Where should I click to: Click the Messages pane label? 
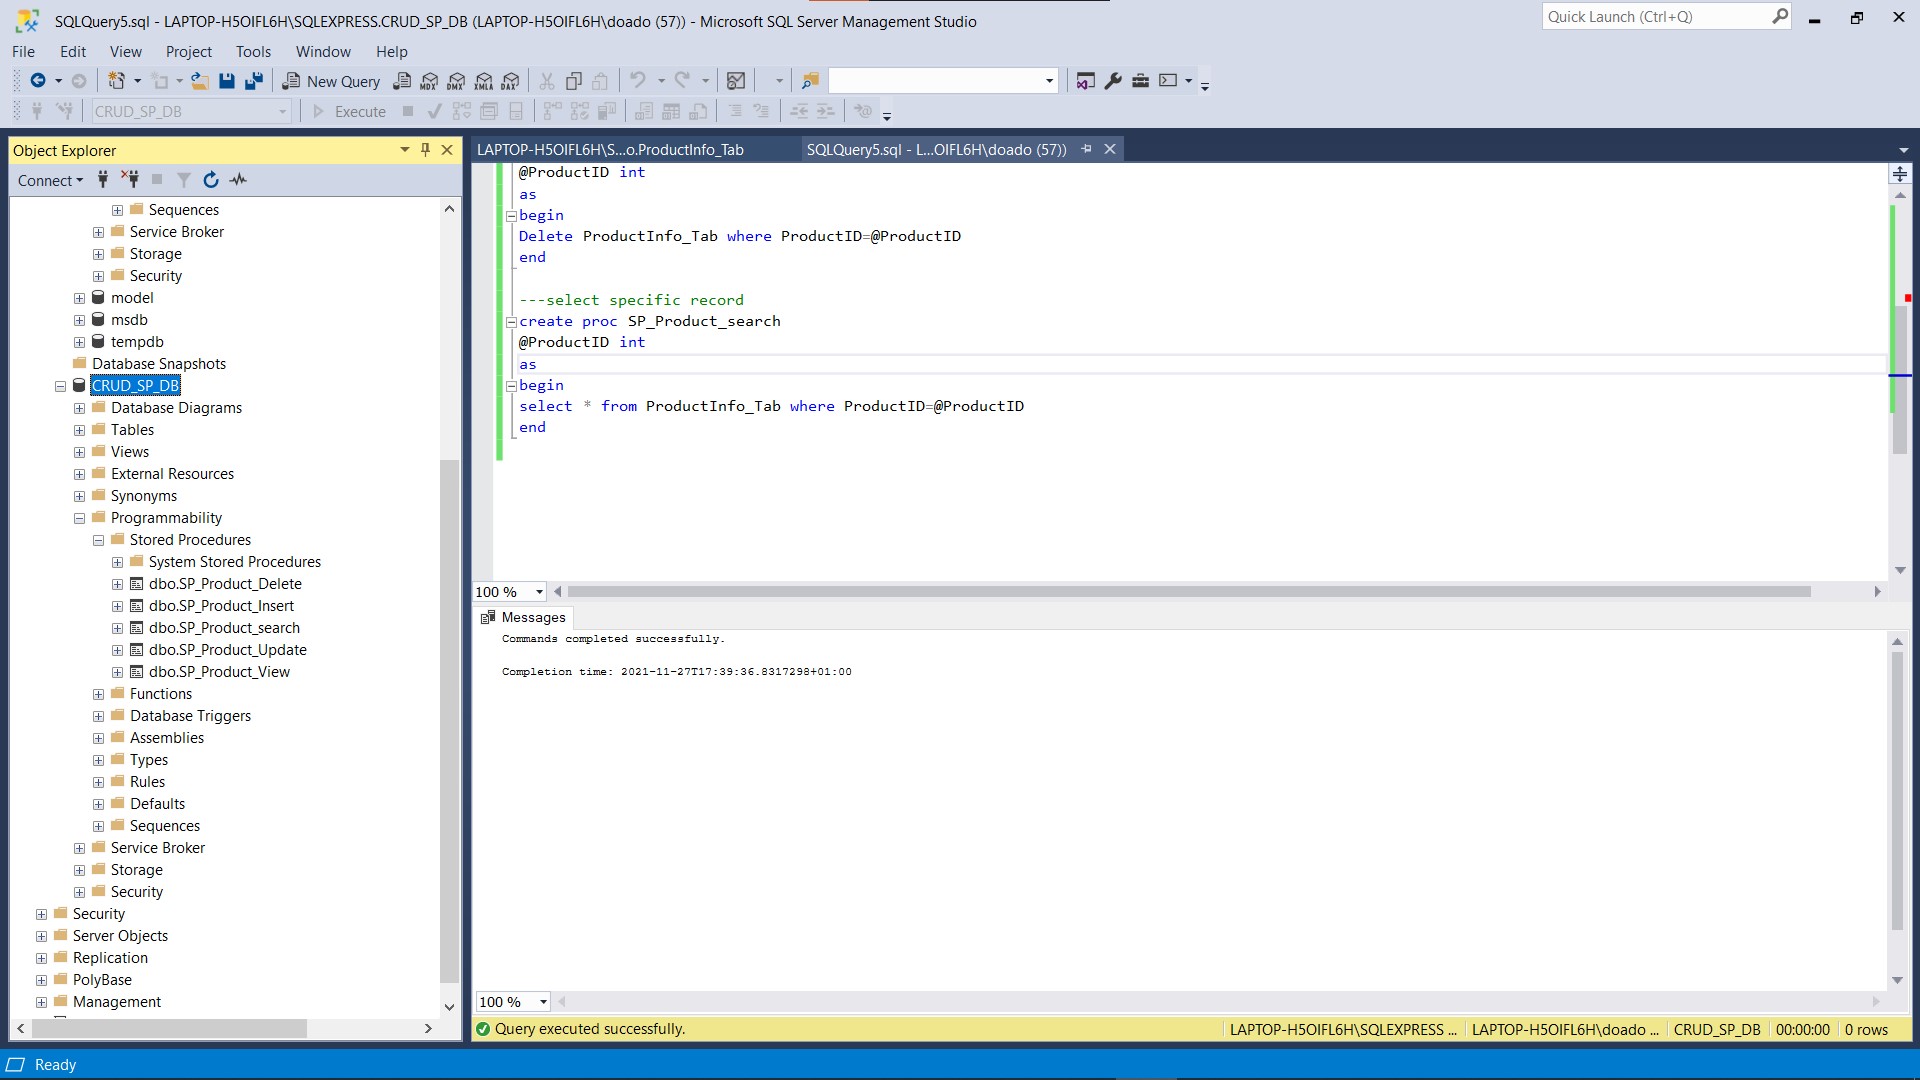(x=535, y=617)
